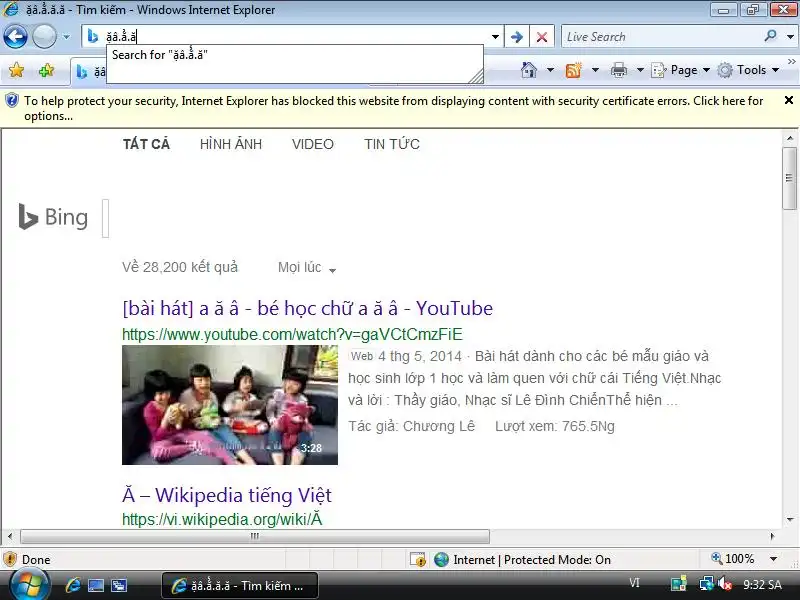This screenshot has width=800, height=600.
Task: Click the Switch between windows icon
Action: tap(119, 585)
